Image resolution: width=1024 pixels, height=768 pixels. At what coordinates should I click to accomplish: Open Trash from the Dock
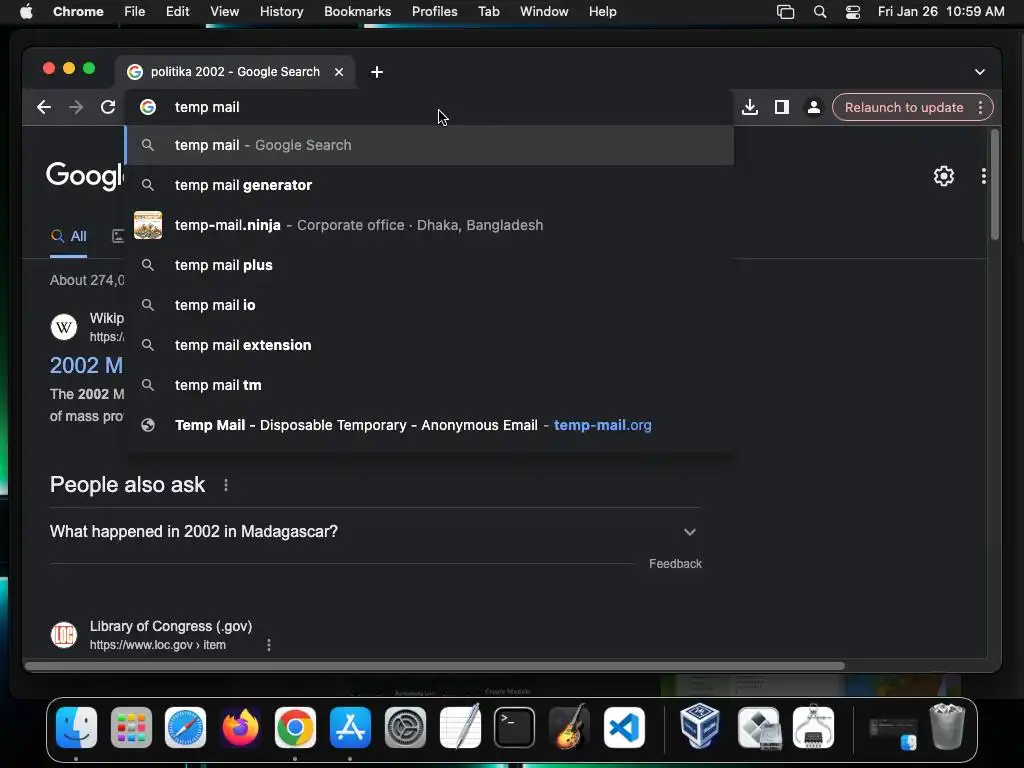tap(947, 727)
